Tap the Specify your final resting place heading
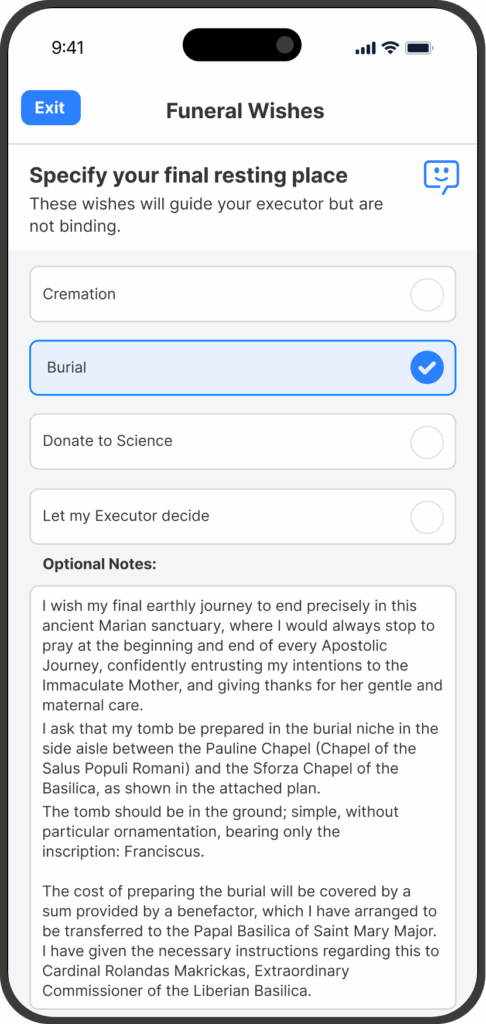Viewport: 486px width, 1024px height. [188, 175]
